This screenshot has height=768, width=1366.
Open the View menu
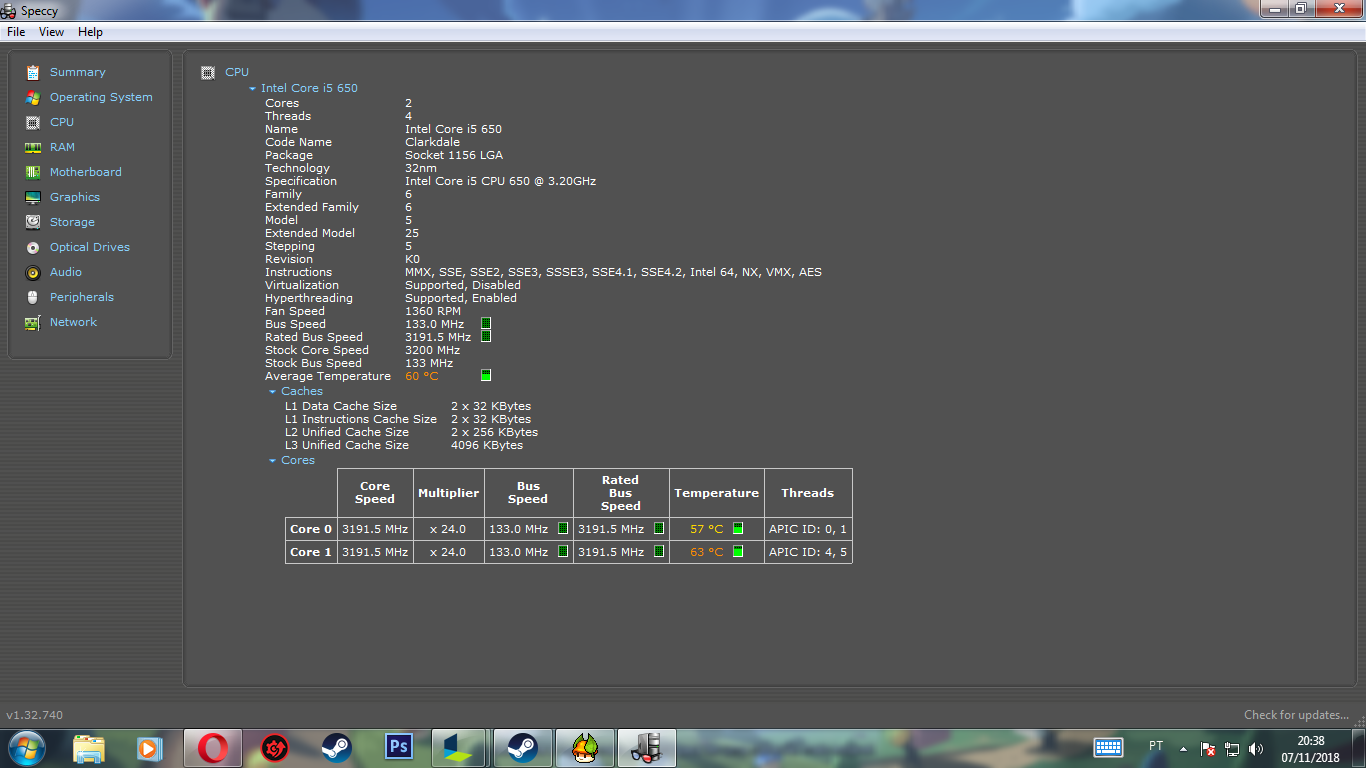click(51, 32)
